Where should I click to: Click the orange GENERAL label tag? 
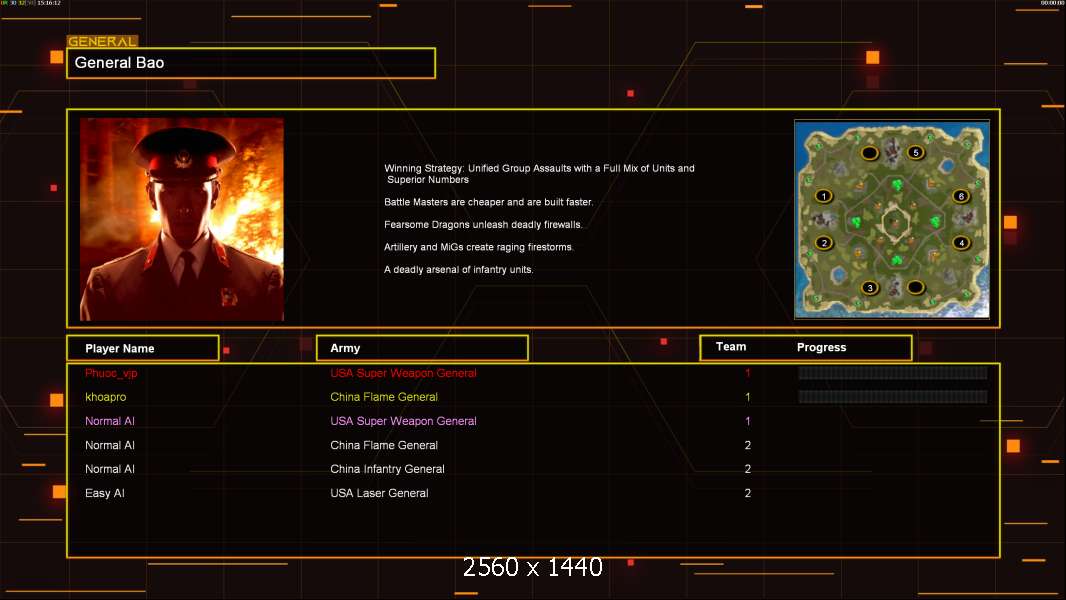(x=102, y=41)
